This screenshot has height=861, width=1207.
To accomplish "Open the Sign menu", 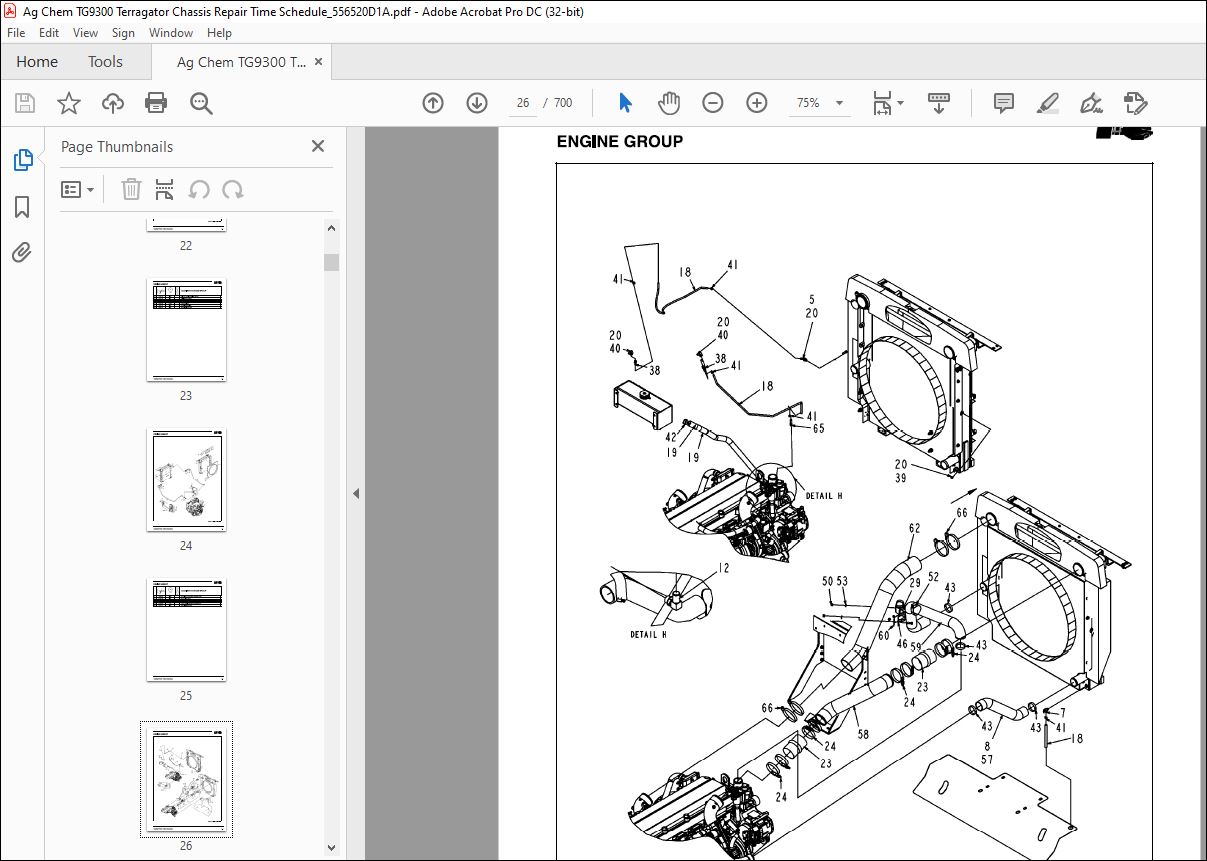I will [123, 33].
